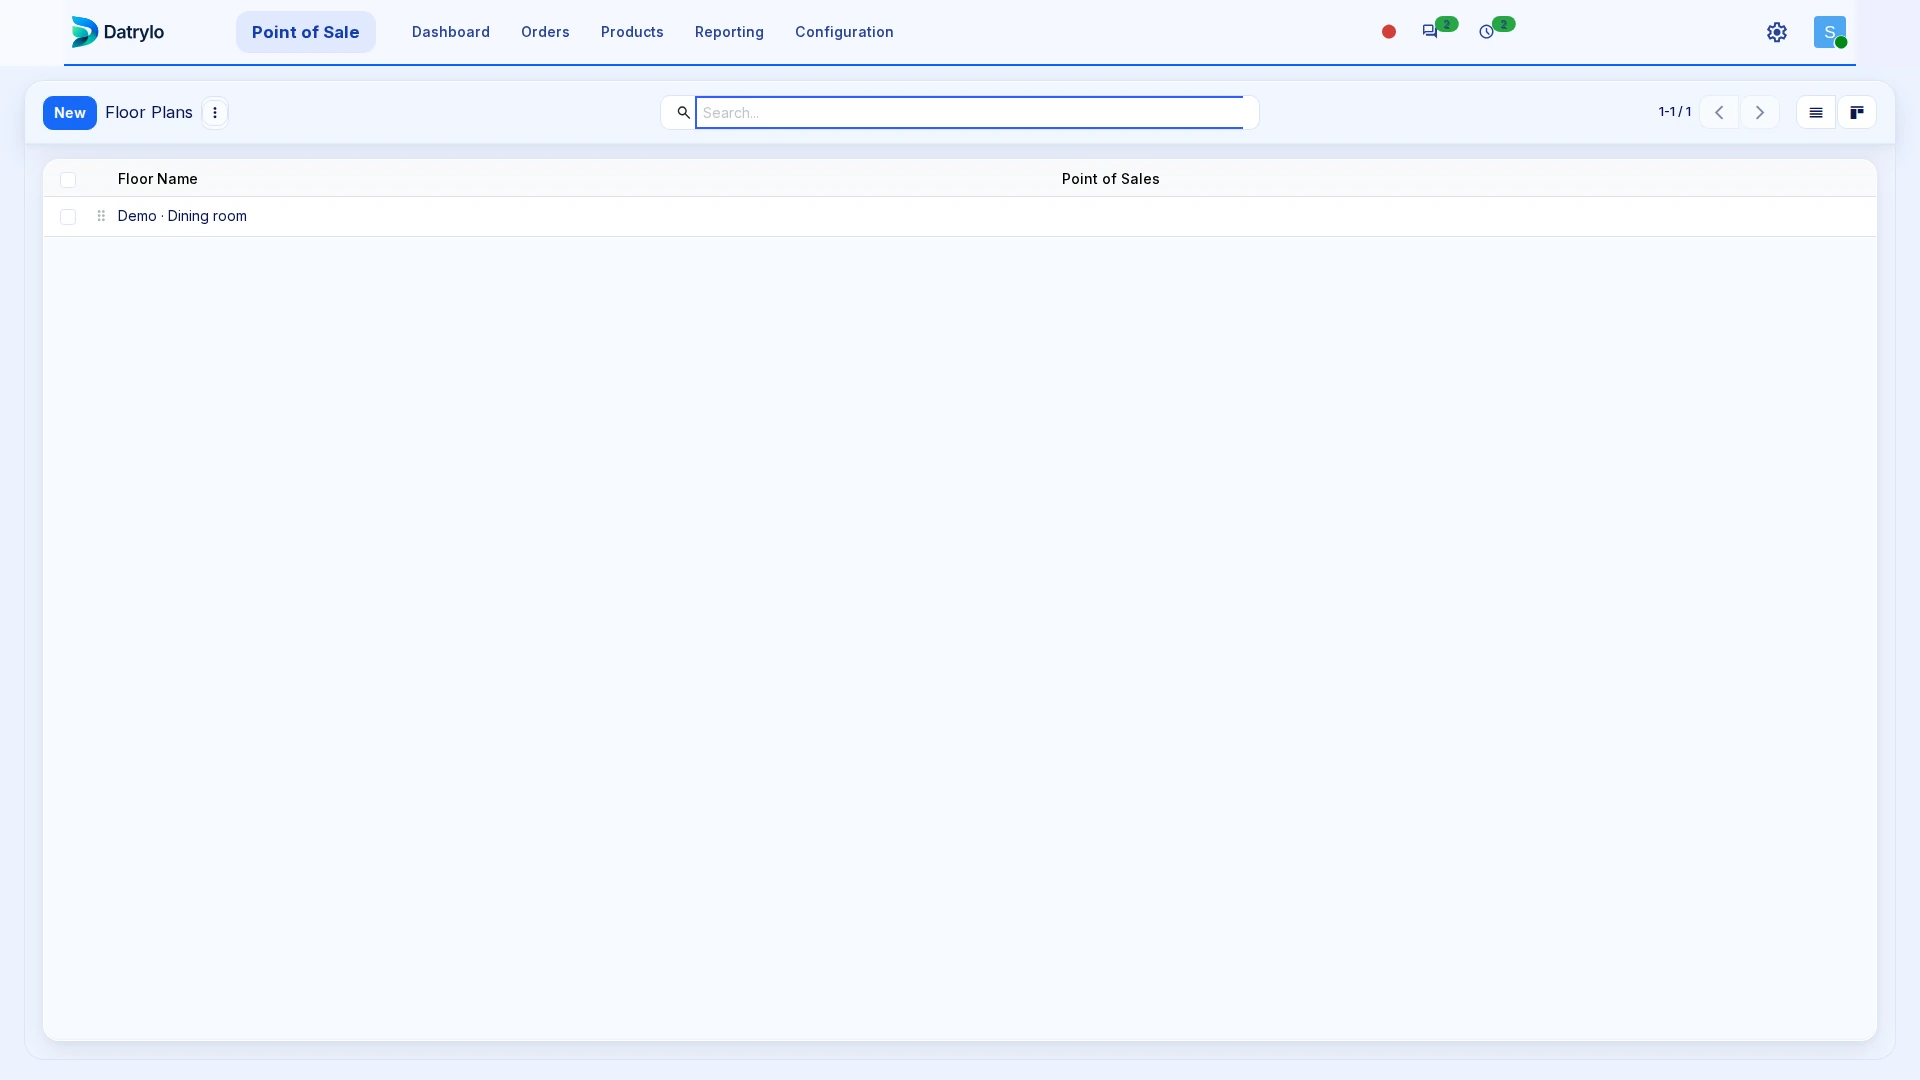
Task: Open the user avatar menu
Action: 1830,32
